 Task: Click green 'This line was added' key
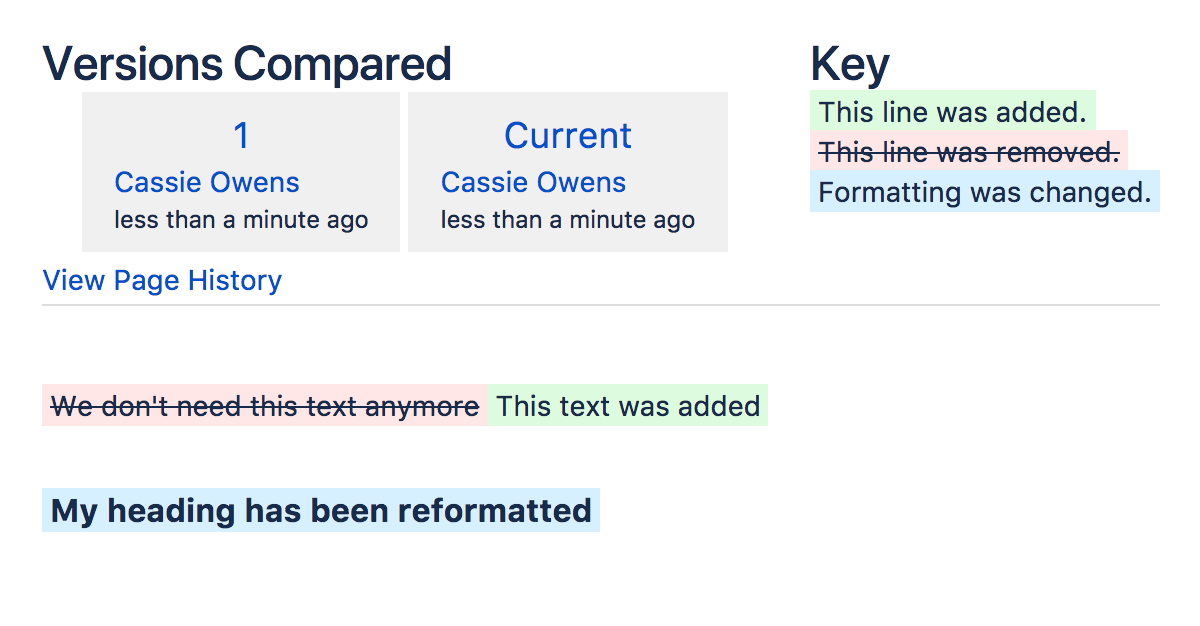tap(952, 111)
